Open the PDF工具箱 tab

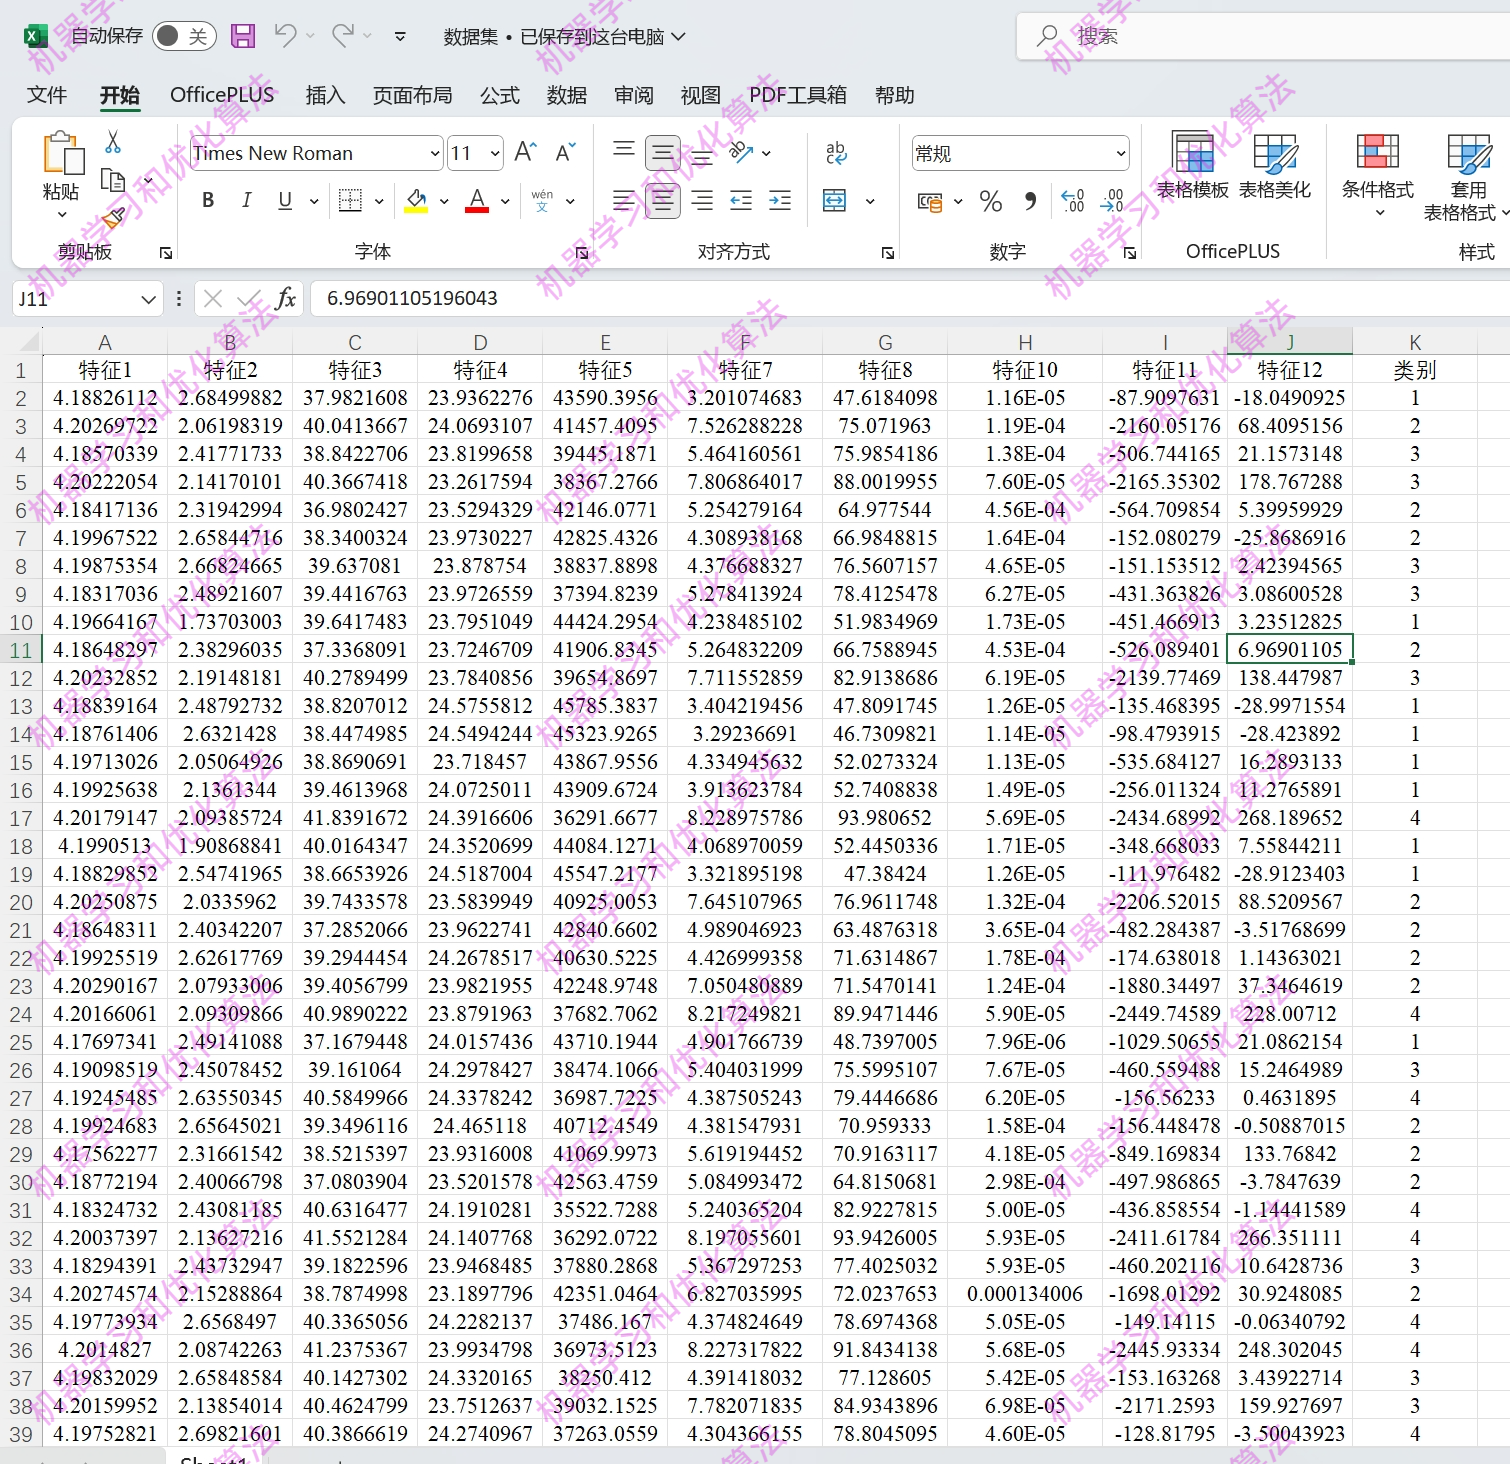point(798,95)
